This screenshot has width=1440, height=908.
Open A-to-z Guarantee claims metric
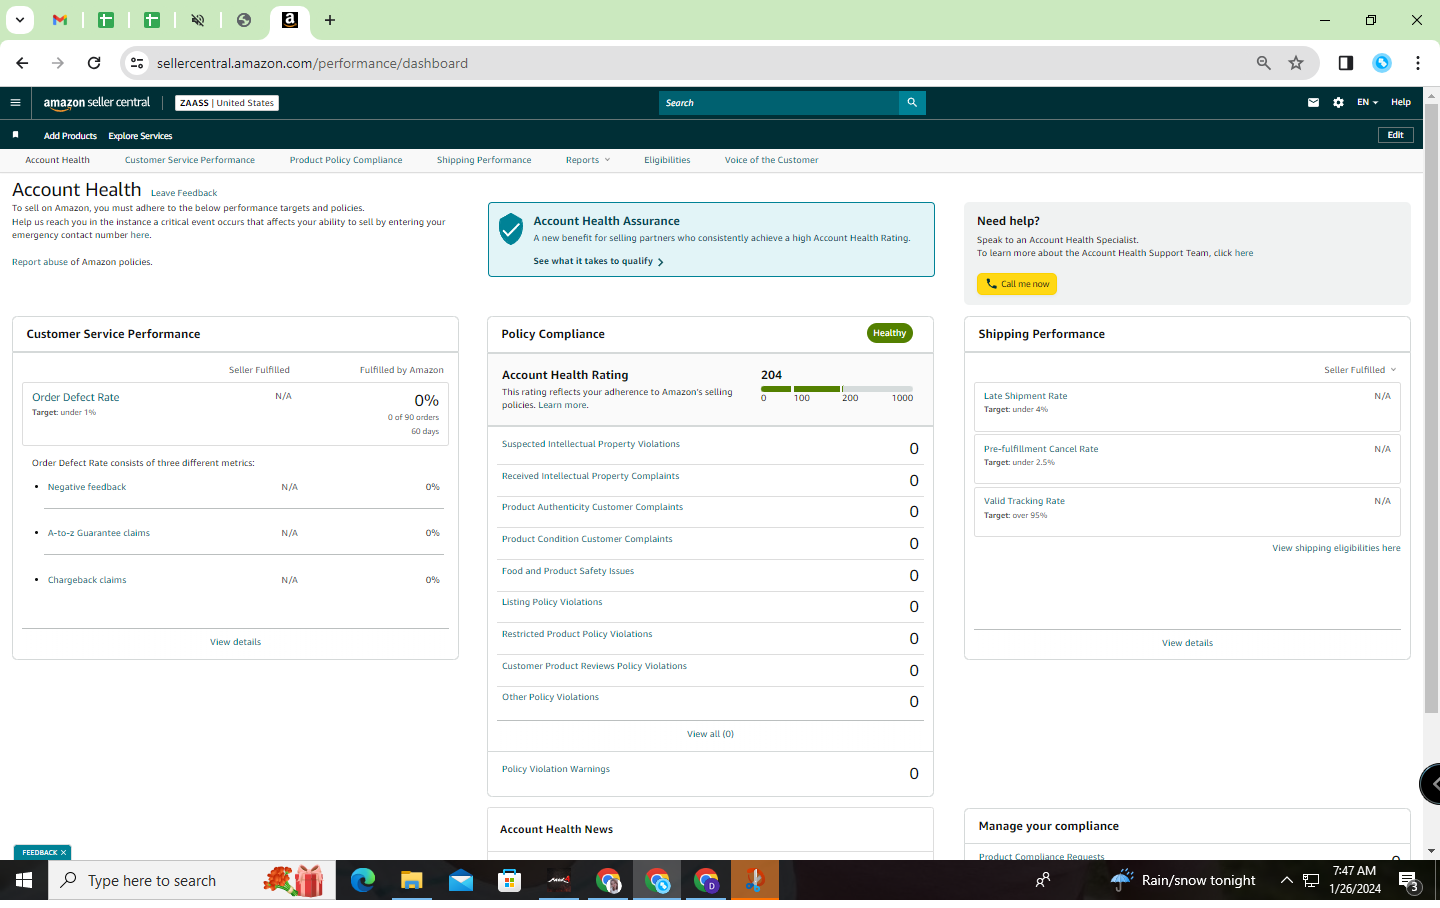[99, 533]
